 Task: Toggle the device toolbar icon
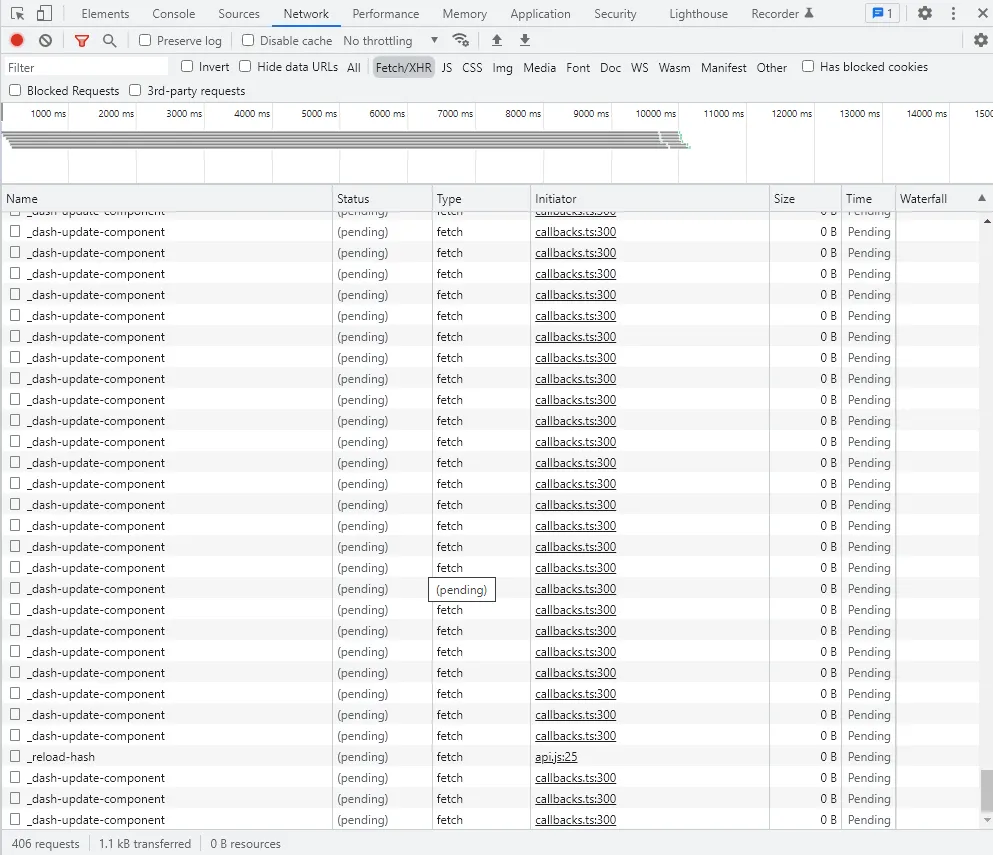click(x=44, y=13)
